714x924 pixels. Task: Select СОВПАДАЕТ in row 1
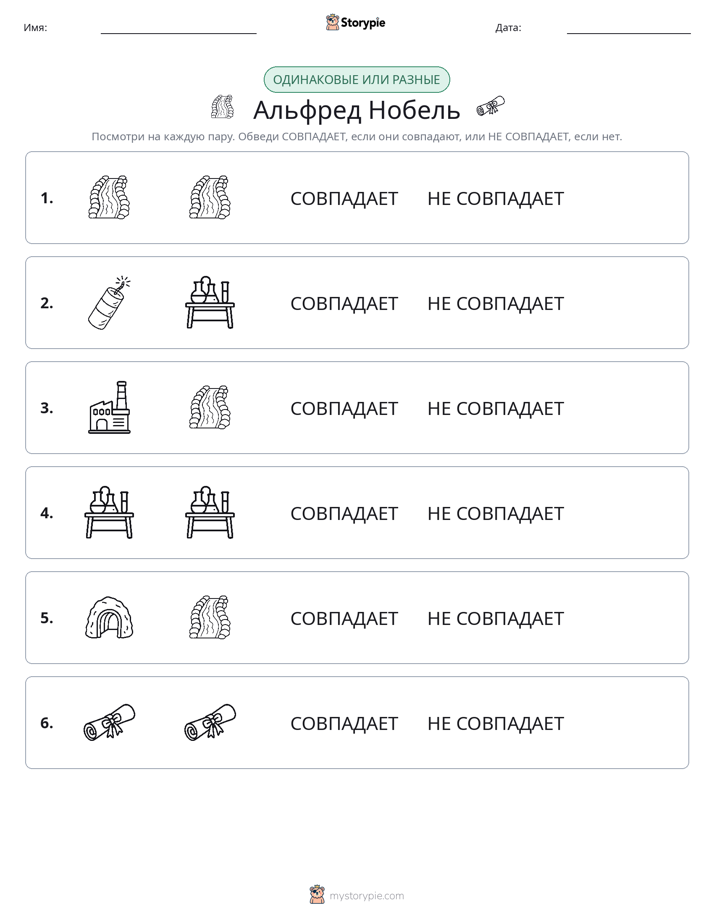(x=344, y=199)
